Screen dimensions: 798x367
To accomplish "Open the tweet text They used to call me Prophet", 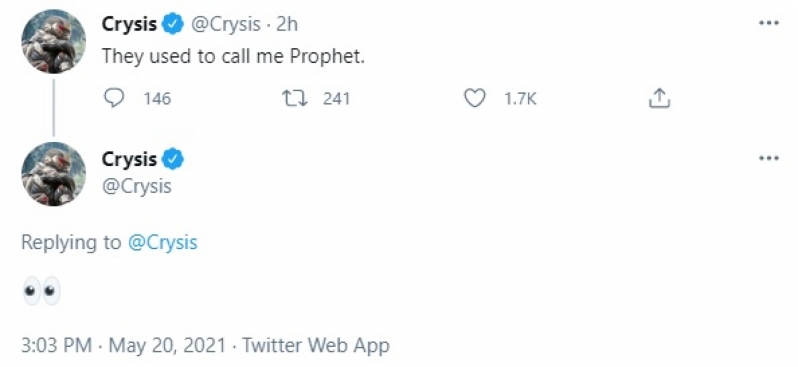I will click(x=233, y=57).
